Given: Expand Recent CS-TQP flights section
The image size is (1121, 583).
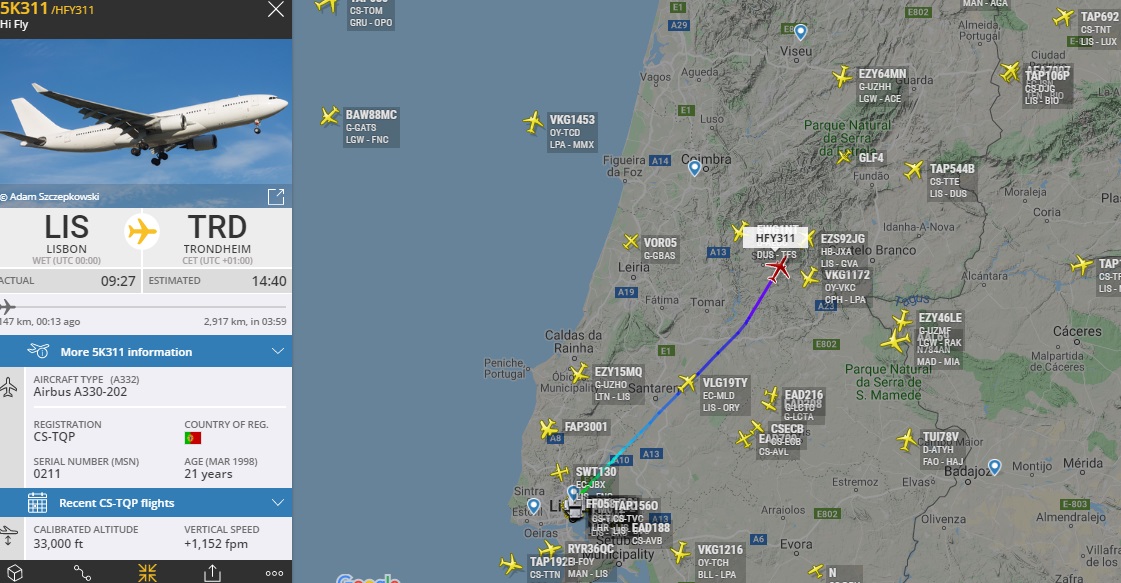Looking at the screenshot, I should 146,503.
